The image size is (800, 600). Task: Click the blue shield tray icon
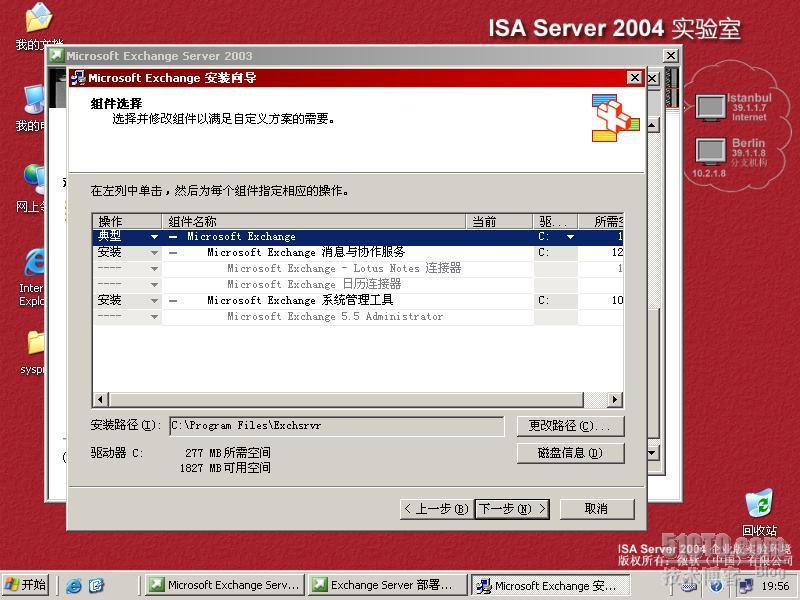click(x=717, y=585)
